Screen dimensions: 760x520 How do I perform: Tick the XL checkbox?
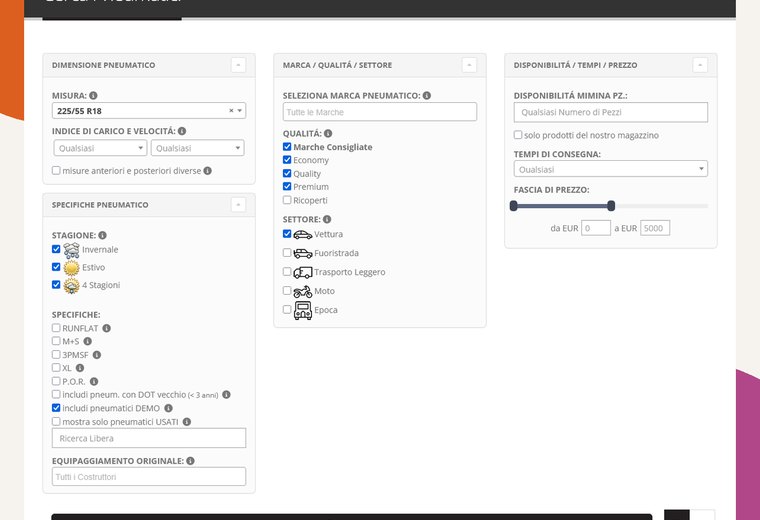(x=56, y=368)
